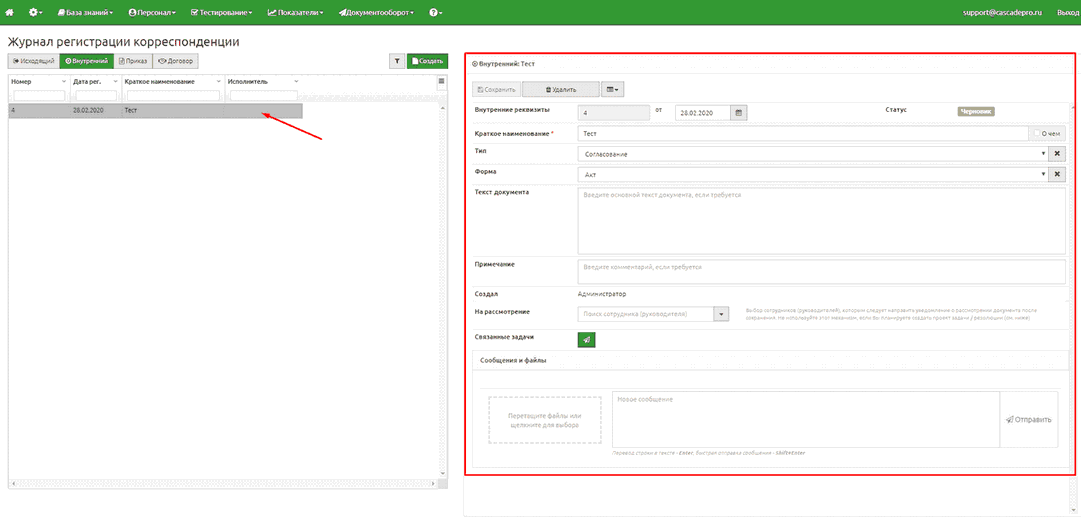Click the Выход logout link

(1067, 12)
